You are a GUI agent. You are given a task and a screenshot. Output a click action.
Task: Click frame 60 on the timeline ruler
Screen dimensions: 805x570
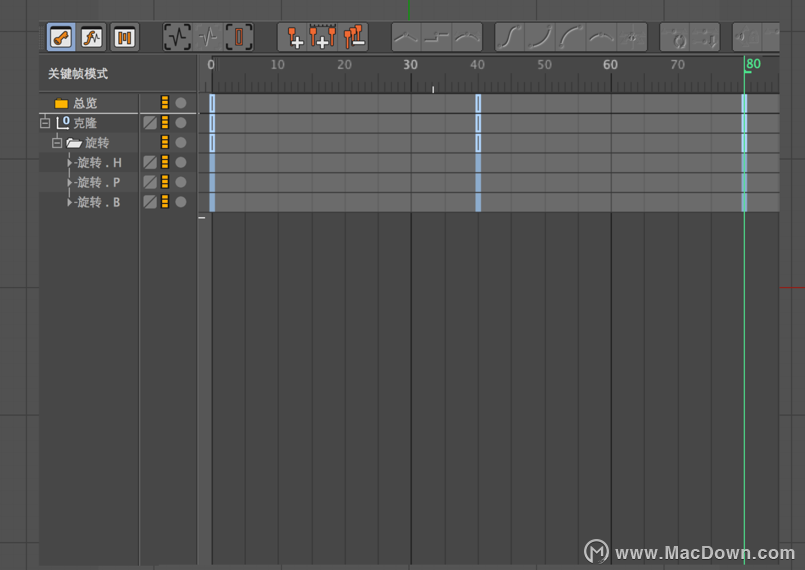pyautogui.click(x=610, y=65)
